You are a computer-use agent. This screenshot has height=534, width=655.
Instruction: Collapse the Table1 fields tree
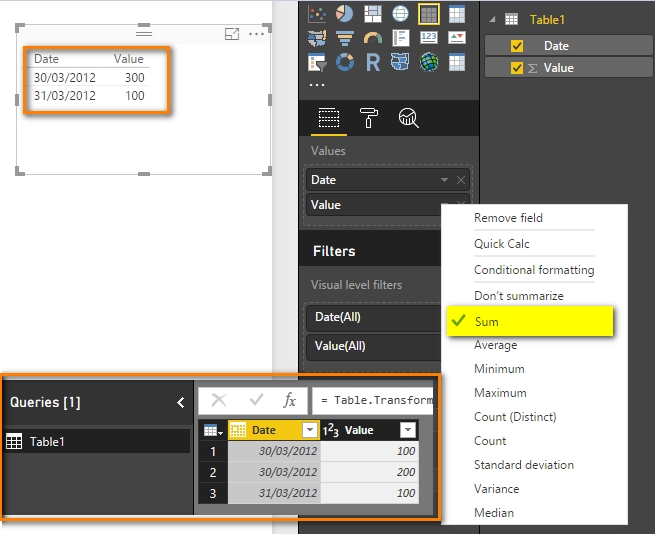click(x=492, y=19)
